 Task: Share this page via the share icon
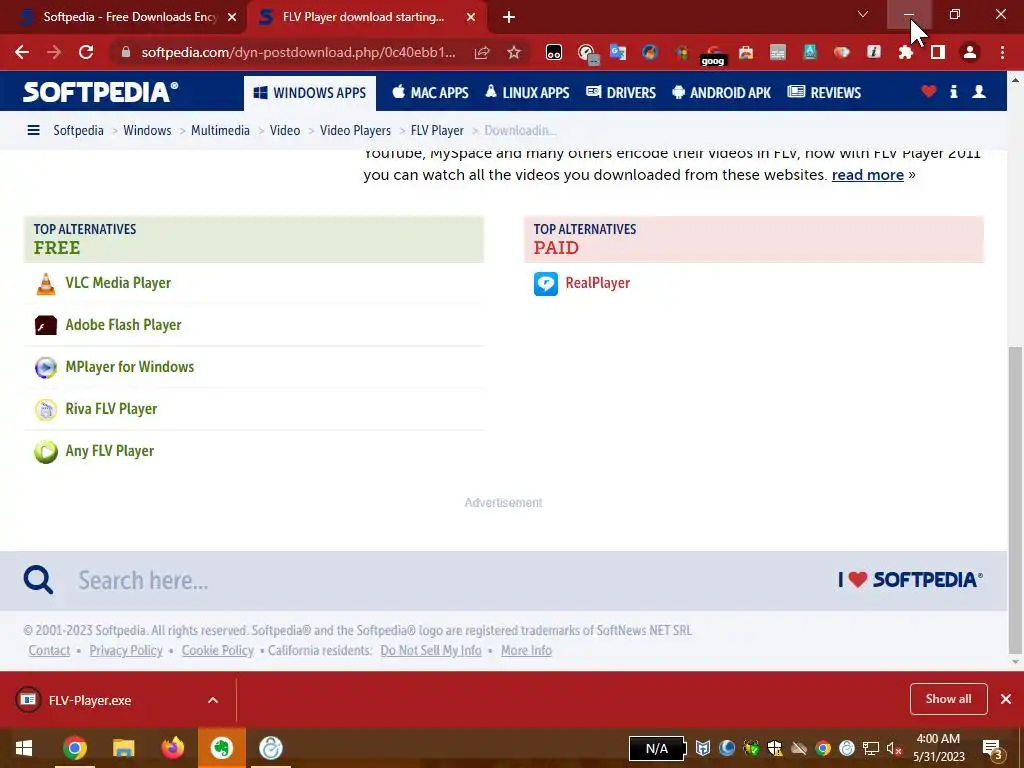click(482, 52)
